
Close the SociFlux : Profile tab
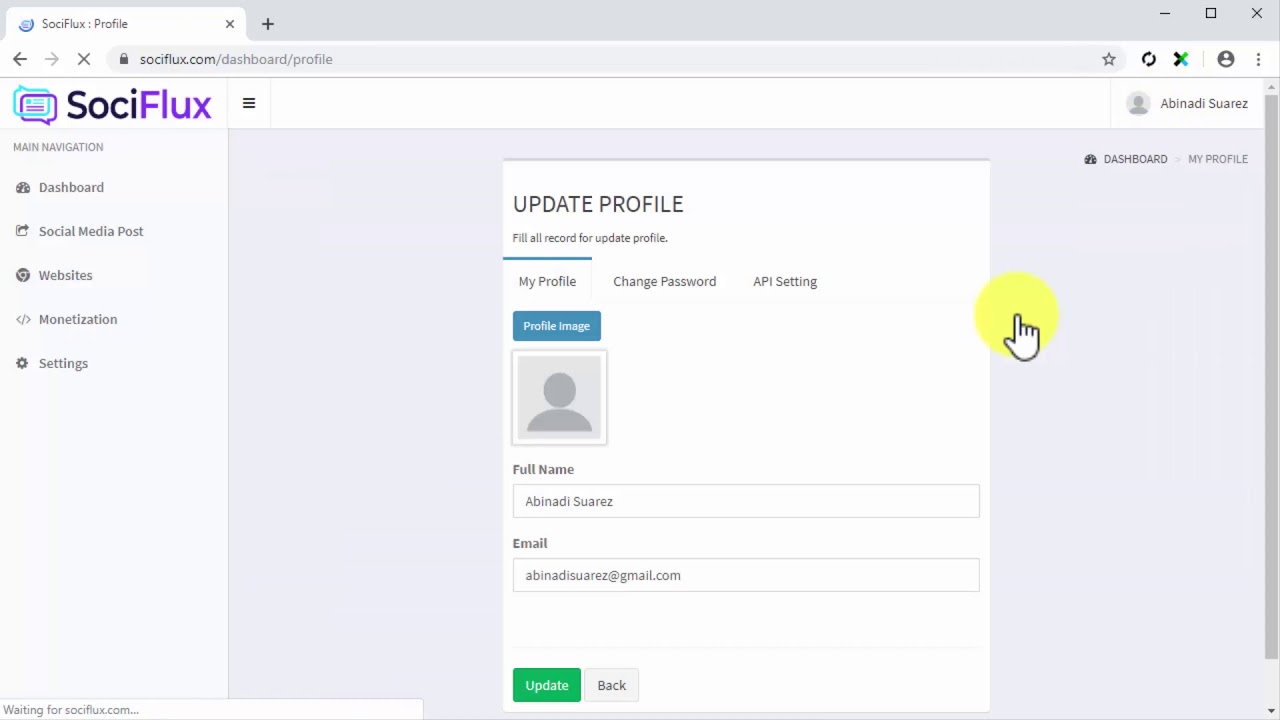(230, 24)
